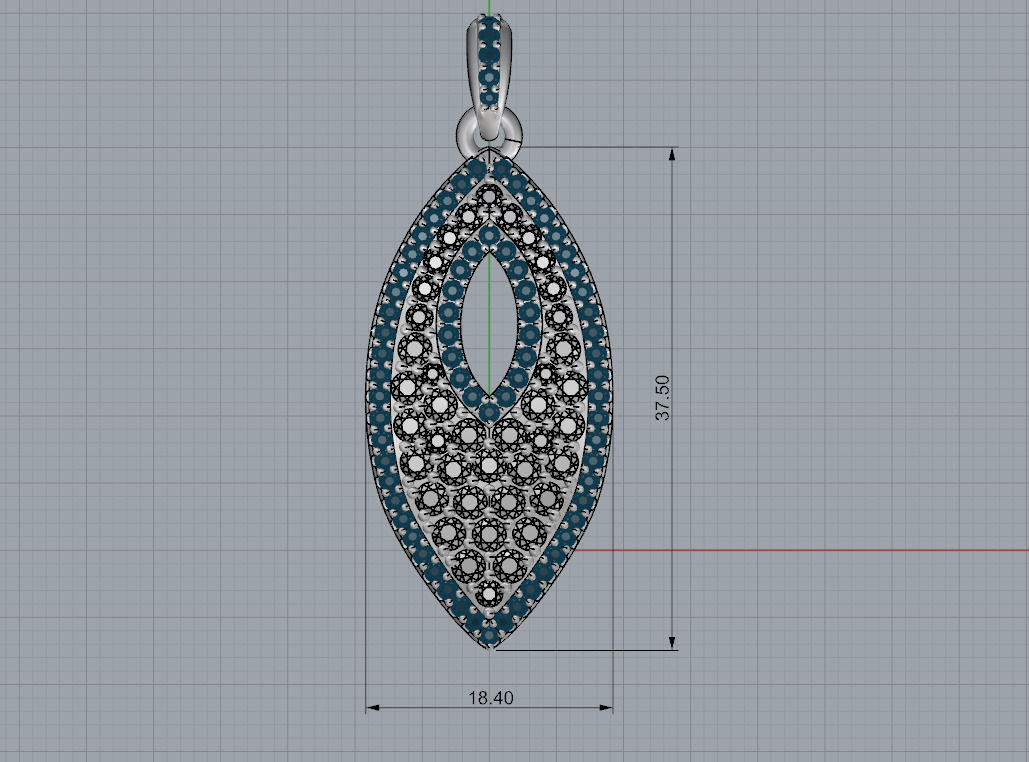Select the lowest white gem near the pendant tip

489,593
